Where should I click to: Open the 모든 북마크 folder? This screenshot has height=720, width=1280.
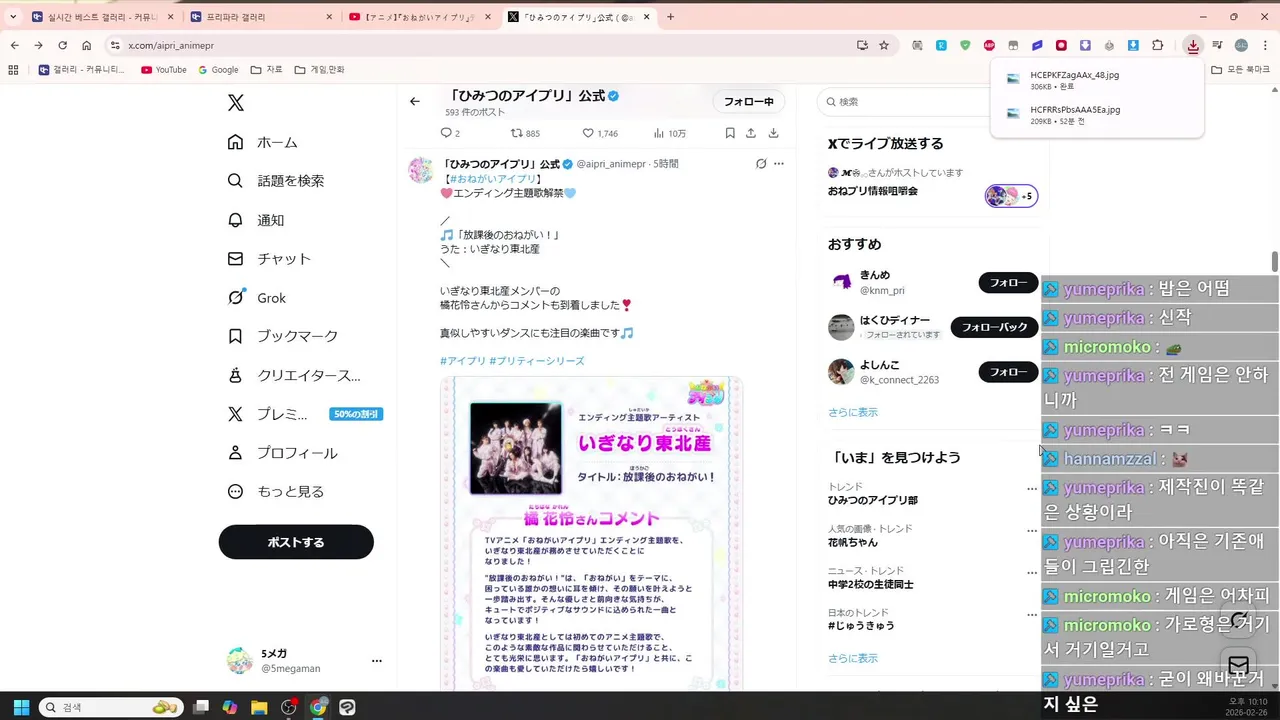pos(1241,70)
